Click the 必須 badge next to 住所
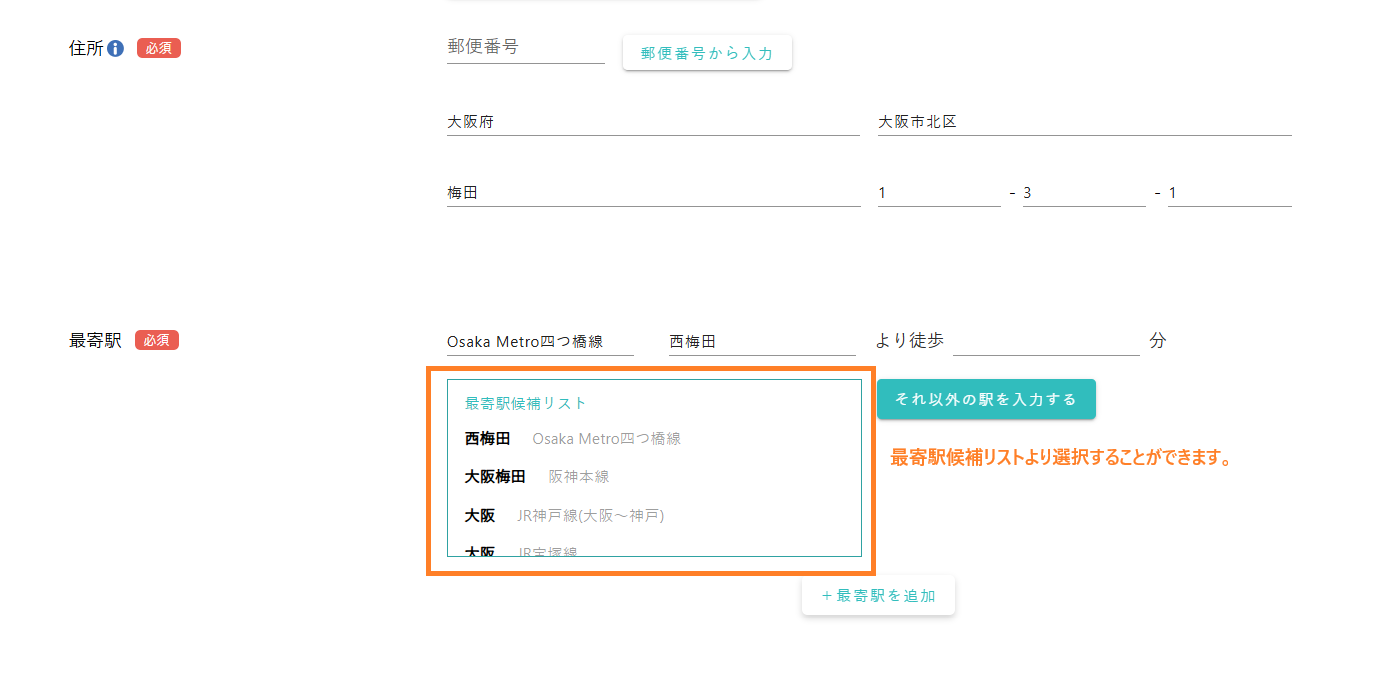 tap(159, 48)
